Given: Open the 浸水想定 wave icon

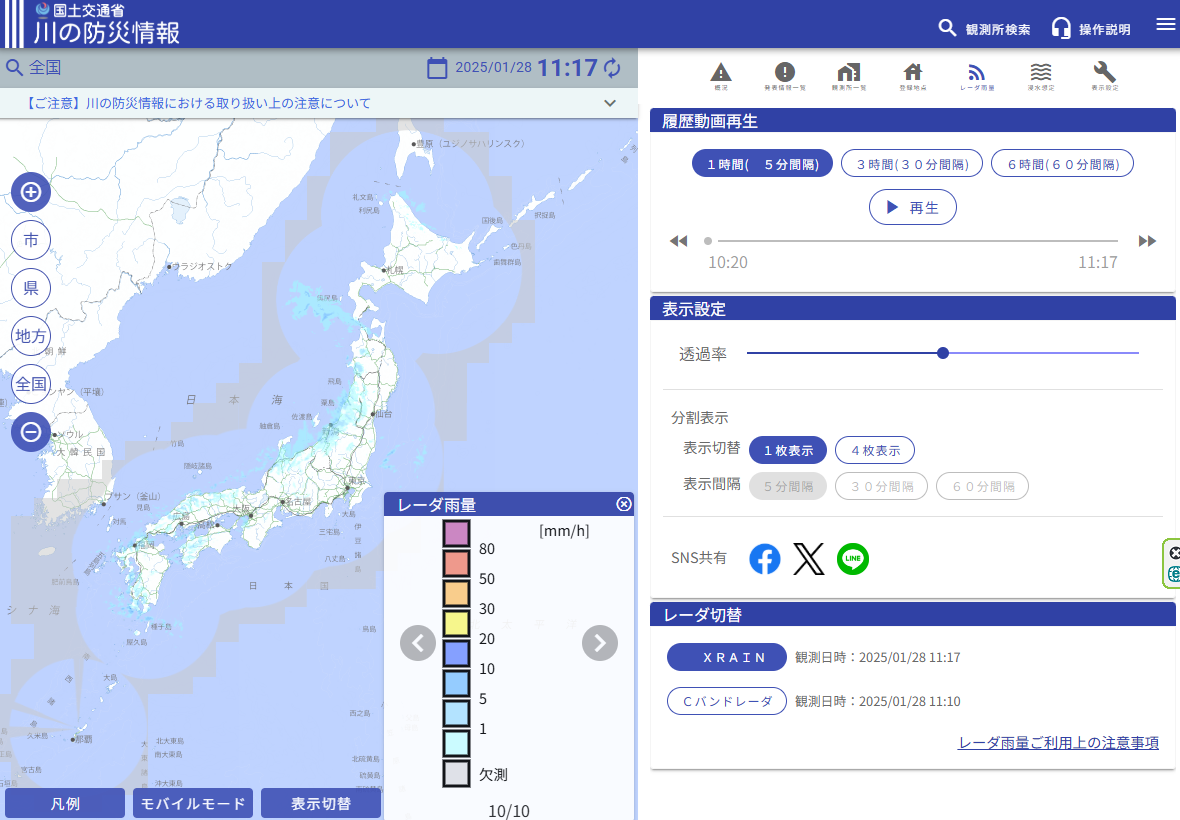Looking at the screenshot, I should coord(1041,75).
